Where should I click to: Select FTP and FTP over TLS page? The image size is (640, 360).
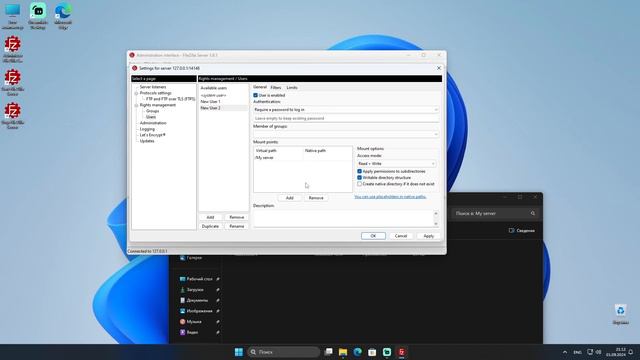coord(171,99)
